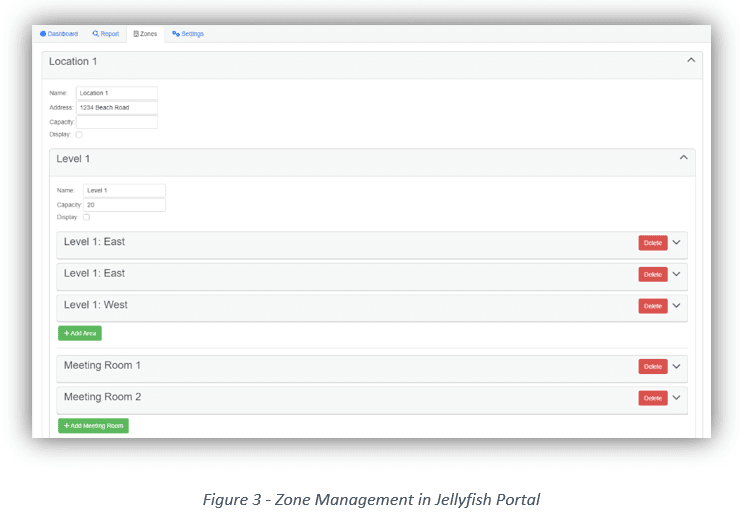Collapse the Location 1 panel
The height and width of the screenshot is (522, 742).
click(690, 61)
